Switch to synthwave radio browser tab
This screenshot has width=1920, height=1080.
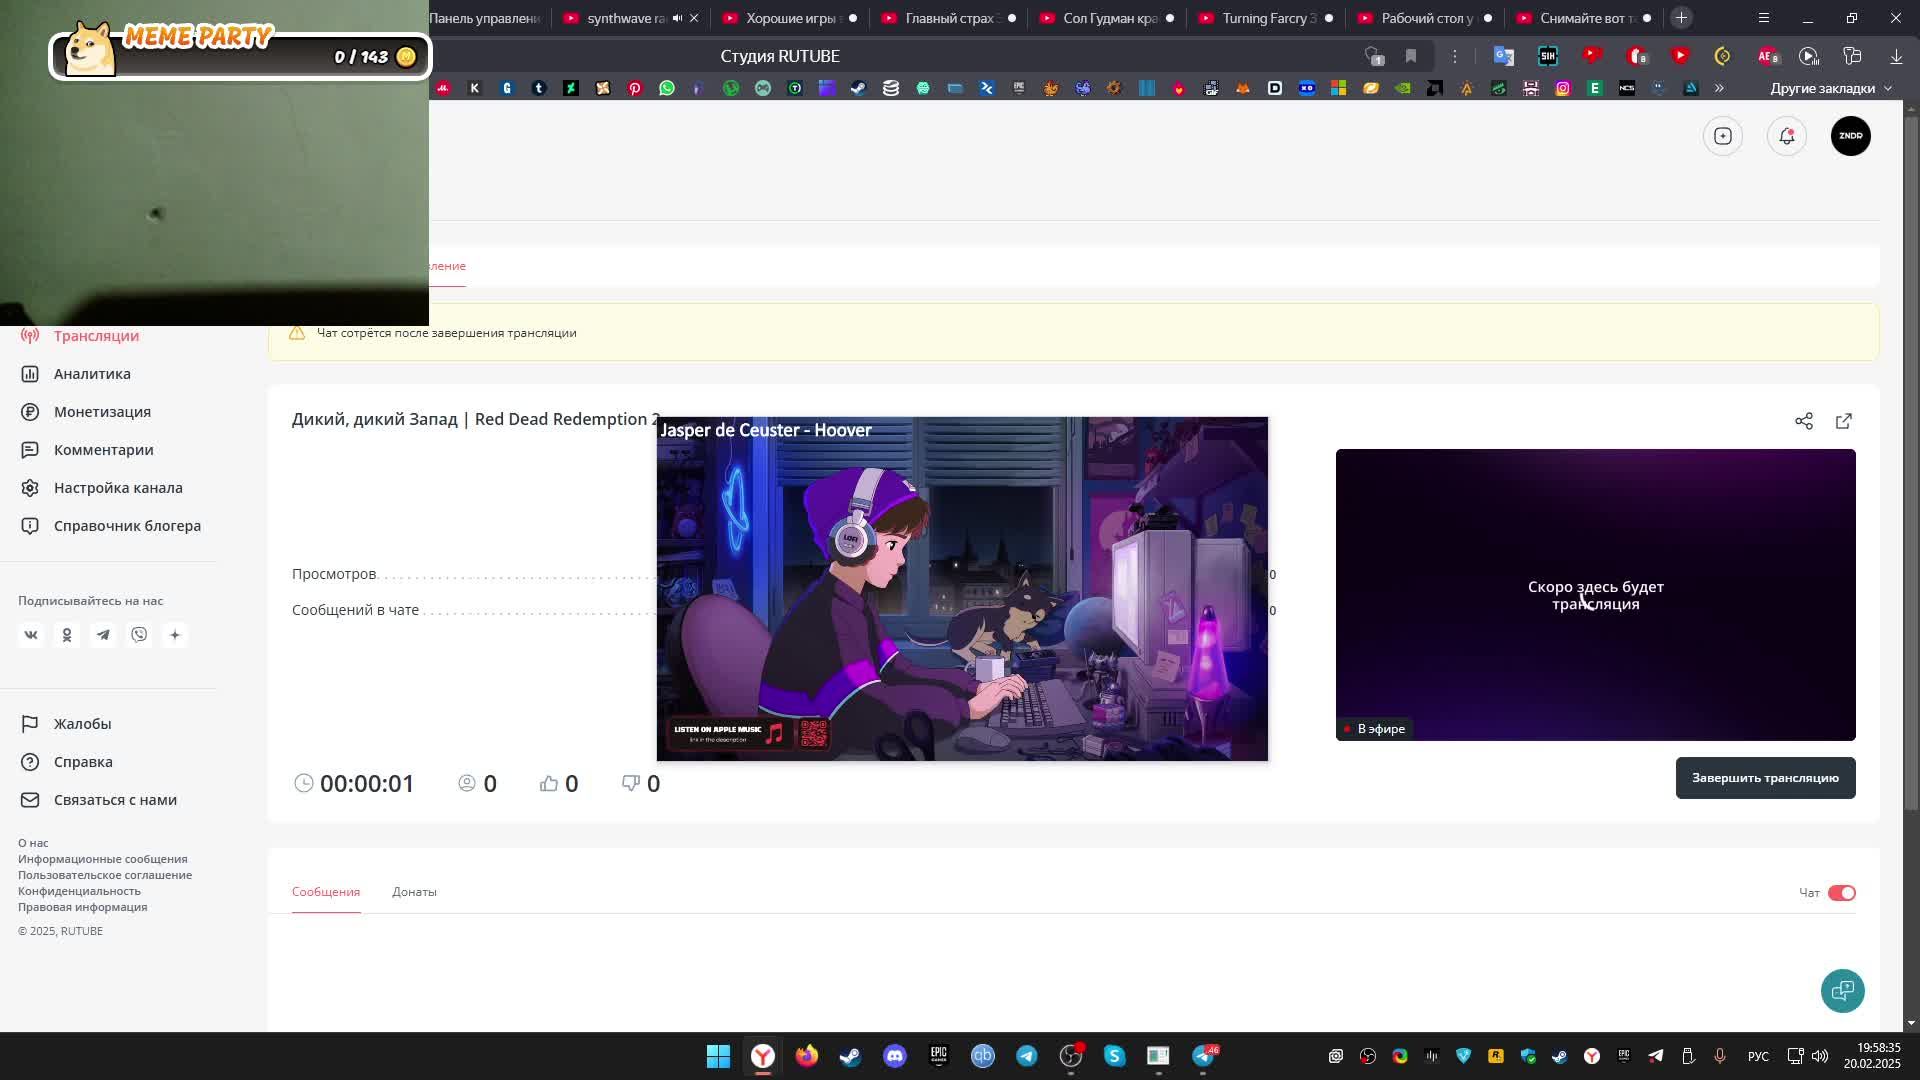627,18
